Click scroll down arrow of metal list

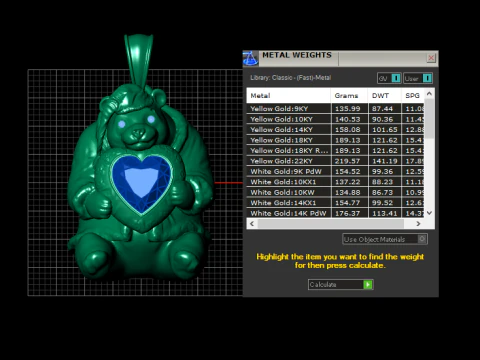[429, 213]
